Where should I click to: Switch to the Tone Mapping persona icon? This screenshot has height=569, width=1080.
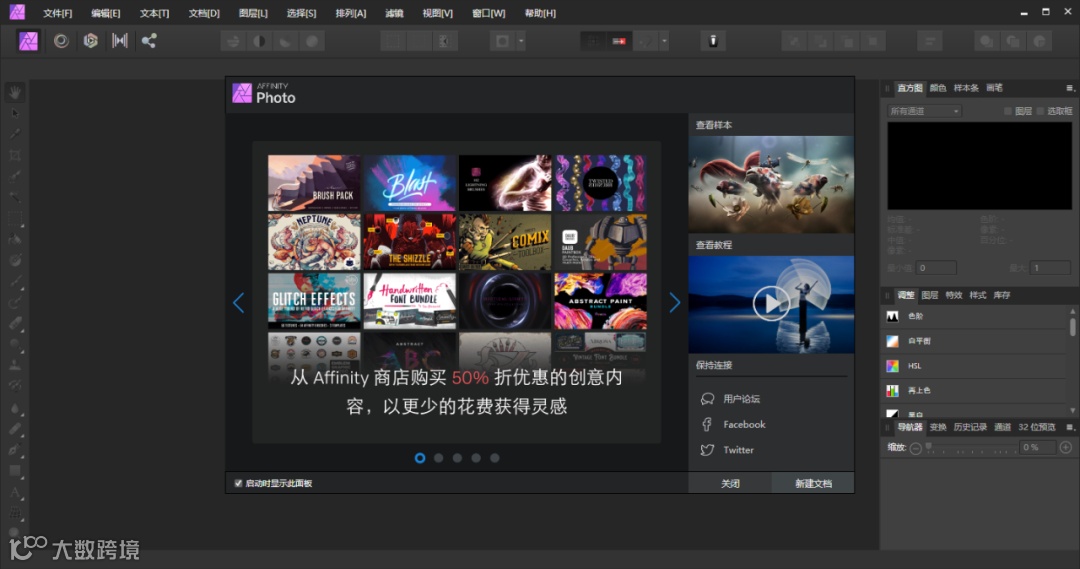coord(120,41)
